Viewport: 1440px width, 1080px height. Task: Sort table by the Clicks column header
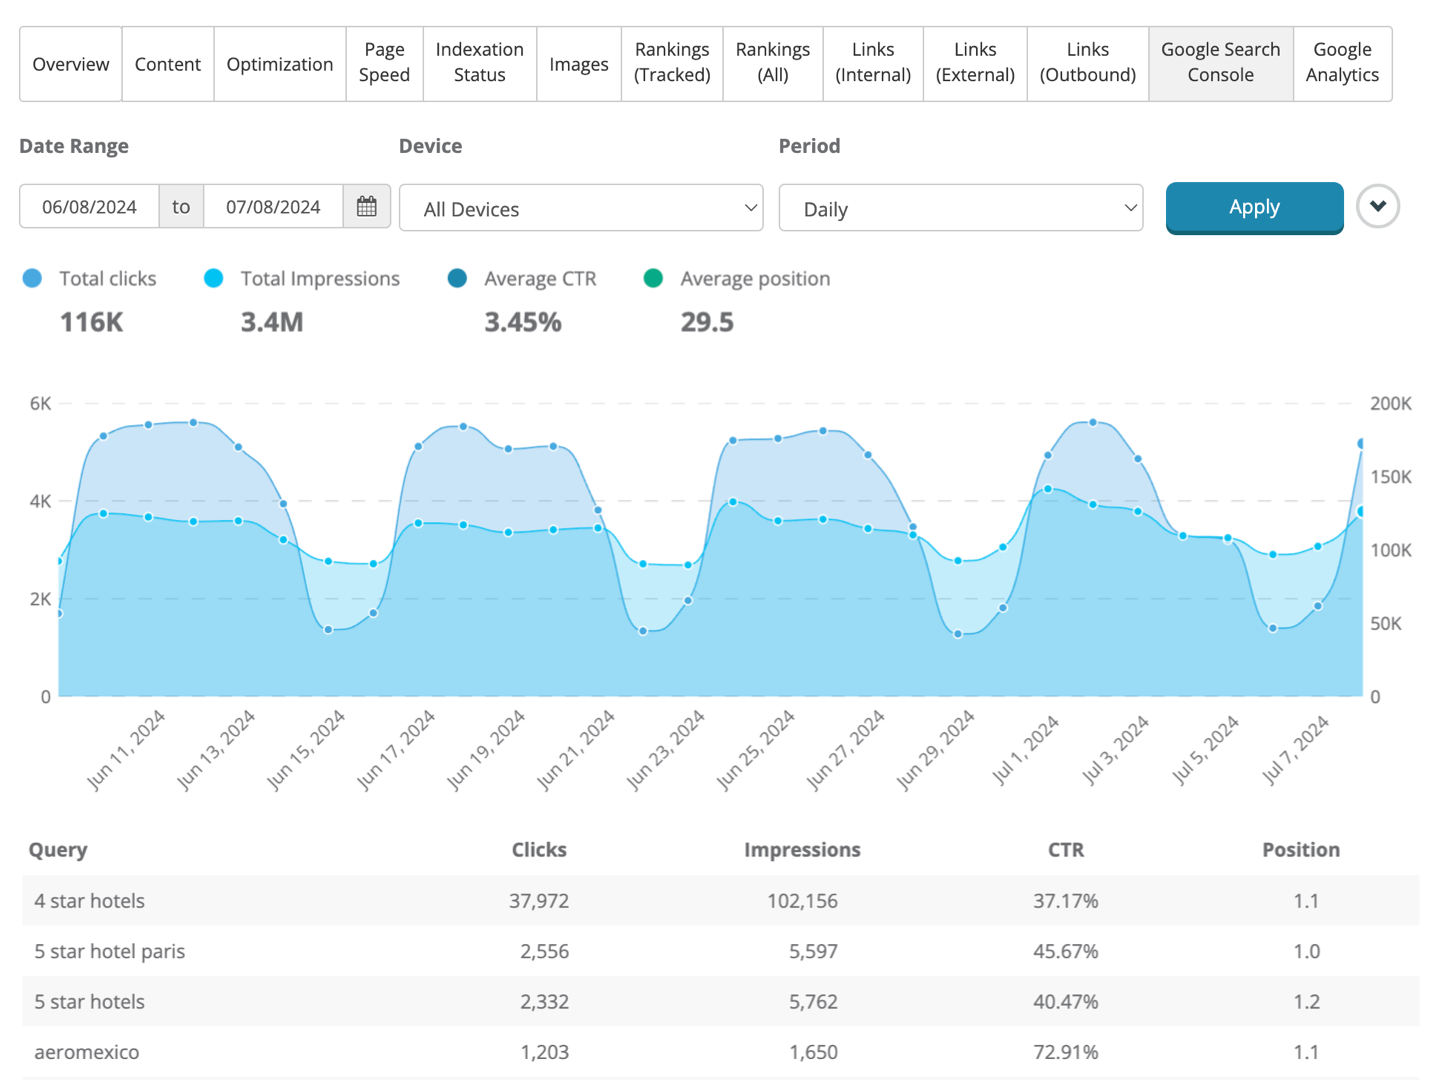tap(539, 850)
